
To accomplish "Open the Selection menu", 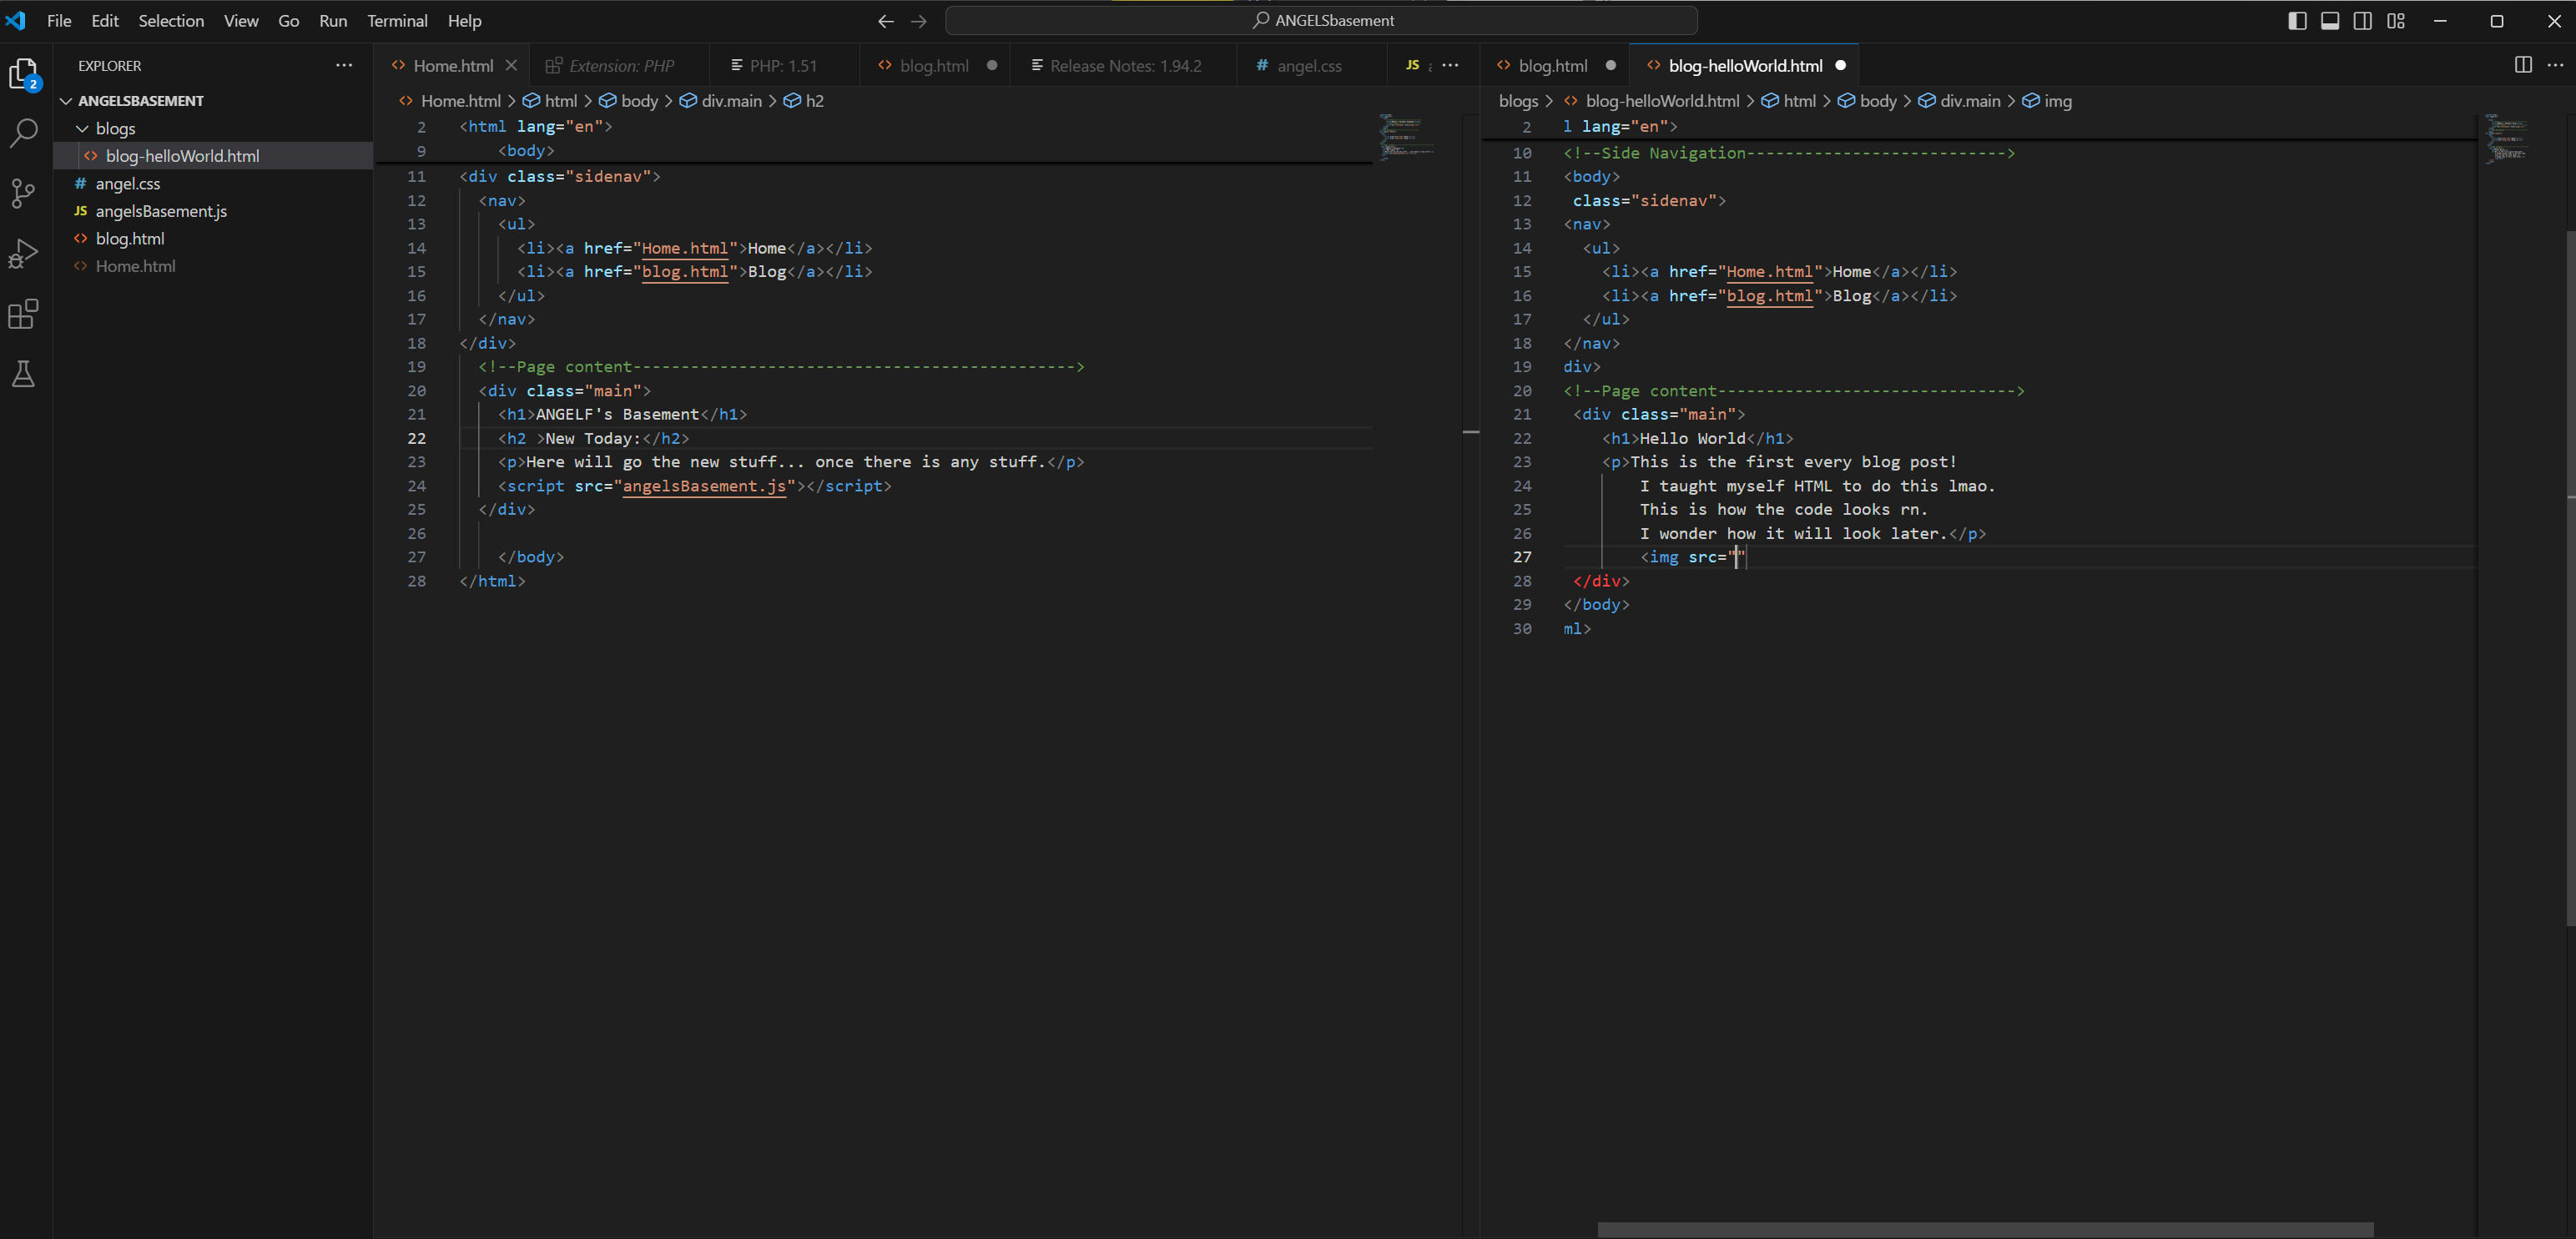I will [x=171, y=21].
